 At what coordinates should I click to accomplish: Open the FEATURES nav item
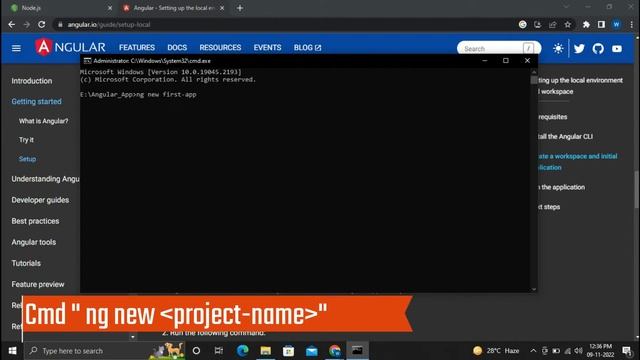click(x=137, y=48)
